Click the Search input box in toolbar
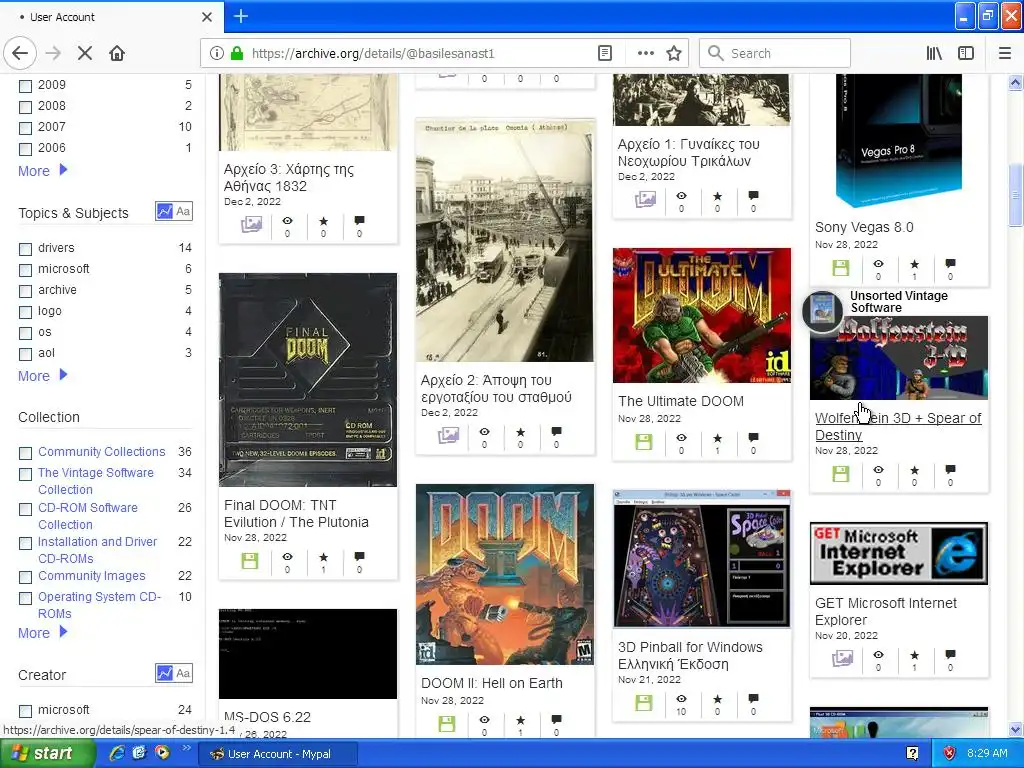This screenshot has width=1024, height=768. pos(775,53)
